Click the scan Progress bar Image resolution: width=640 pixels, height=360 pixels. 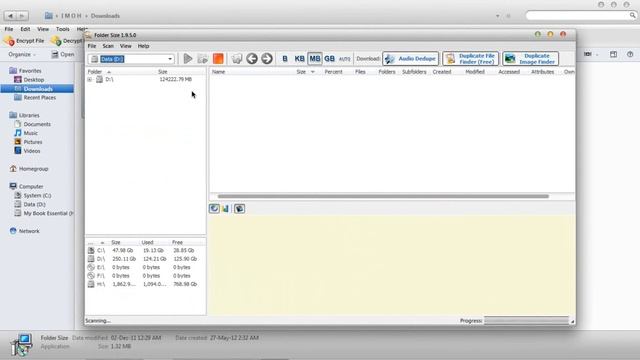(x=527, y=320)
